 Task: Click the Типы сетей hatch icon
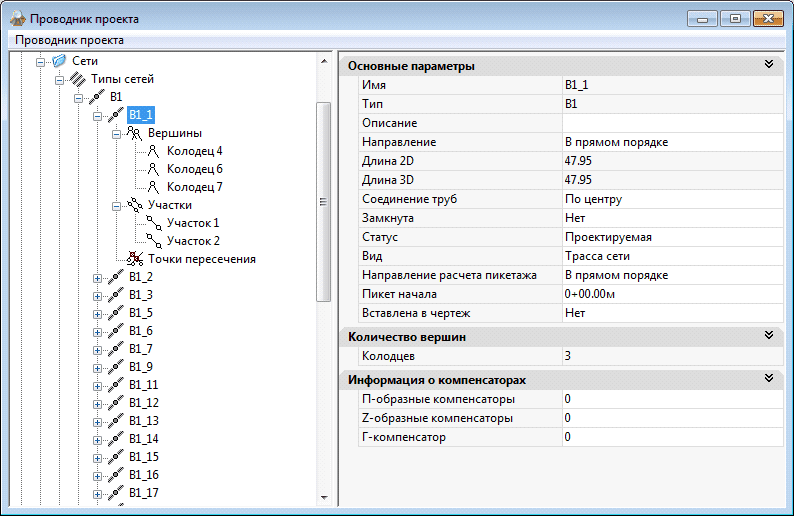point(78,79)
